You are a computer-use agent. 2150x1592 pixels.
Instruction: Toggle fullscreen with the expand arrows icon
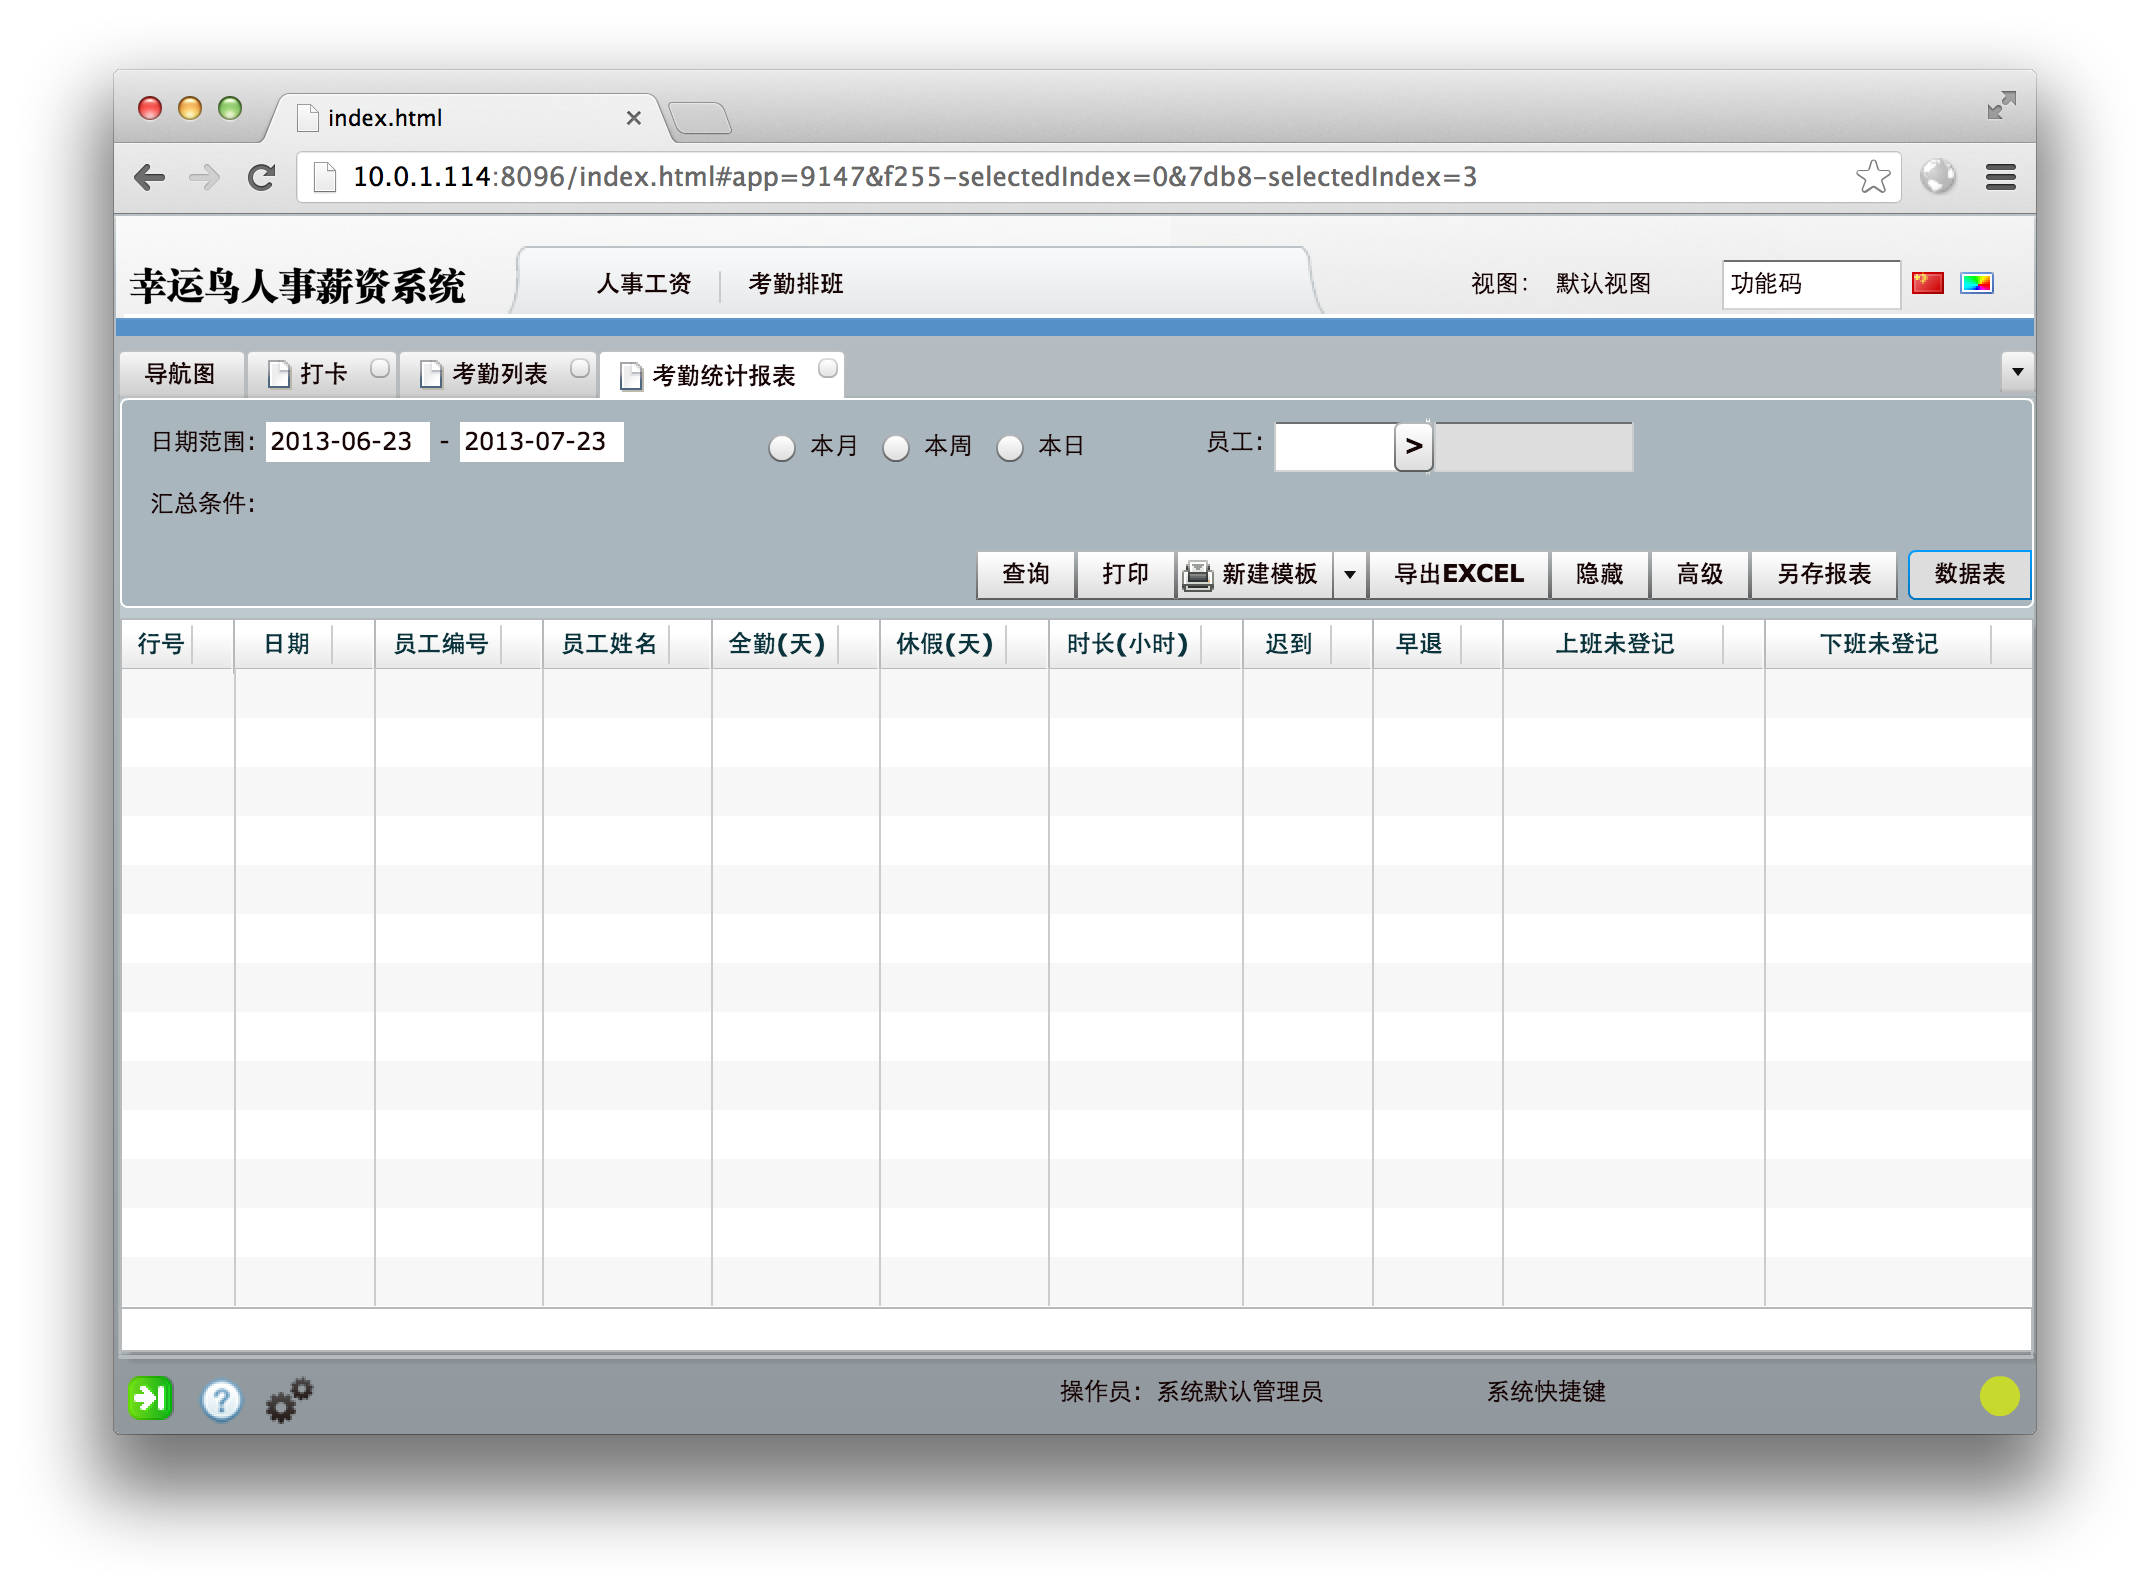point(2001,105)
